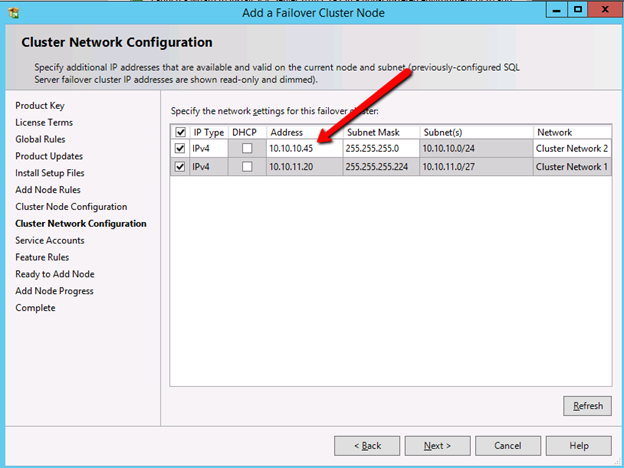The width and height of the screenshot is (624, 468).
Task: Select Cluster Node Configuration step in sidebar
Action: pyautogui.click(x=71, y=207)
